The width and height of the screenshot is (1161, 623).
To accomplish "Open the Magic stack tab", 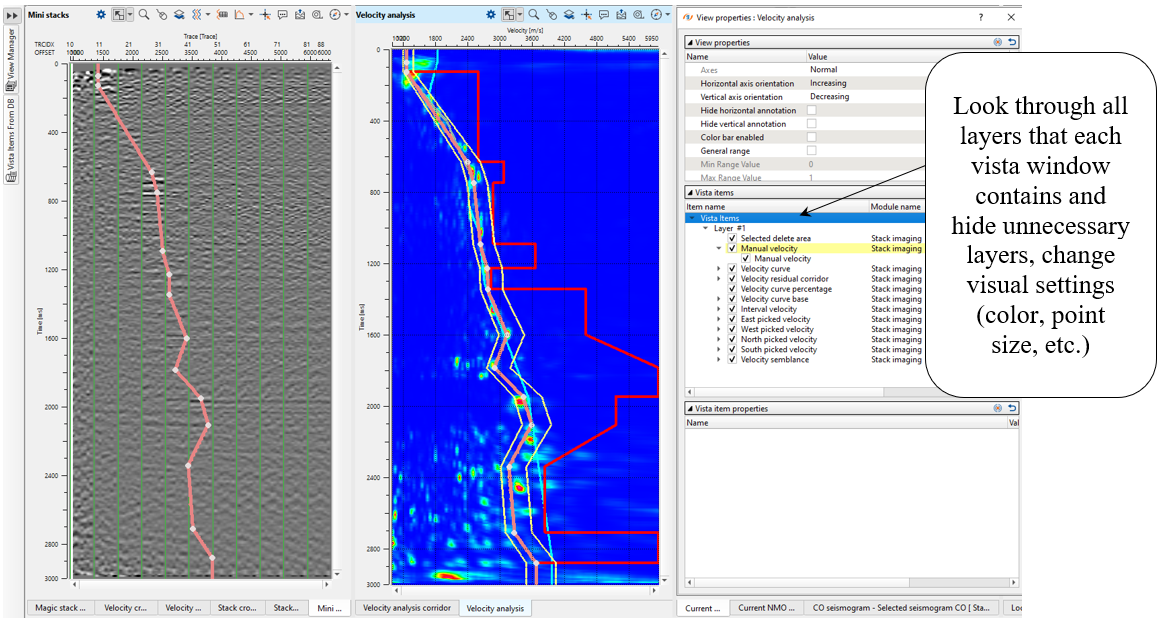I will click(60, 608).
